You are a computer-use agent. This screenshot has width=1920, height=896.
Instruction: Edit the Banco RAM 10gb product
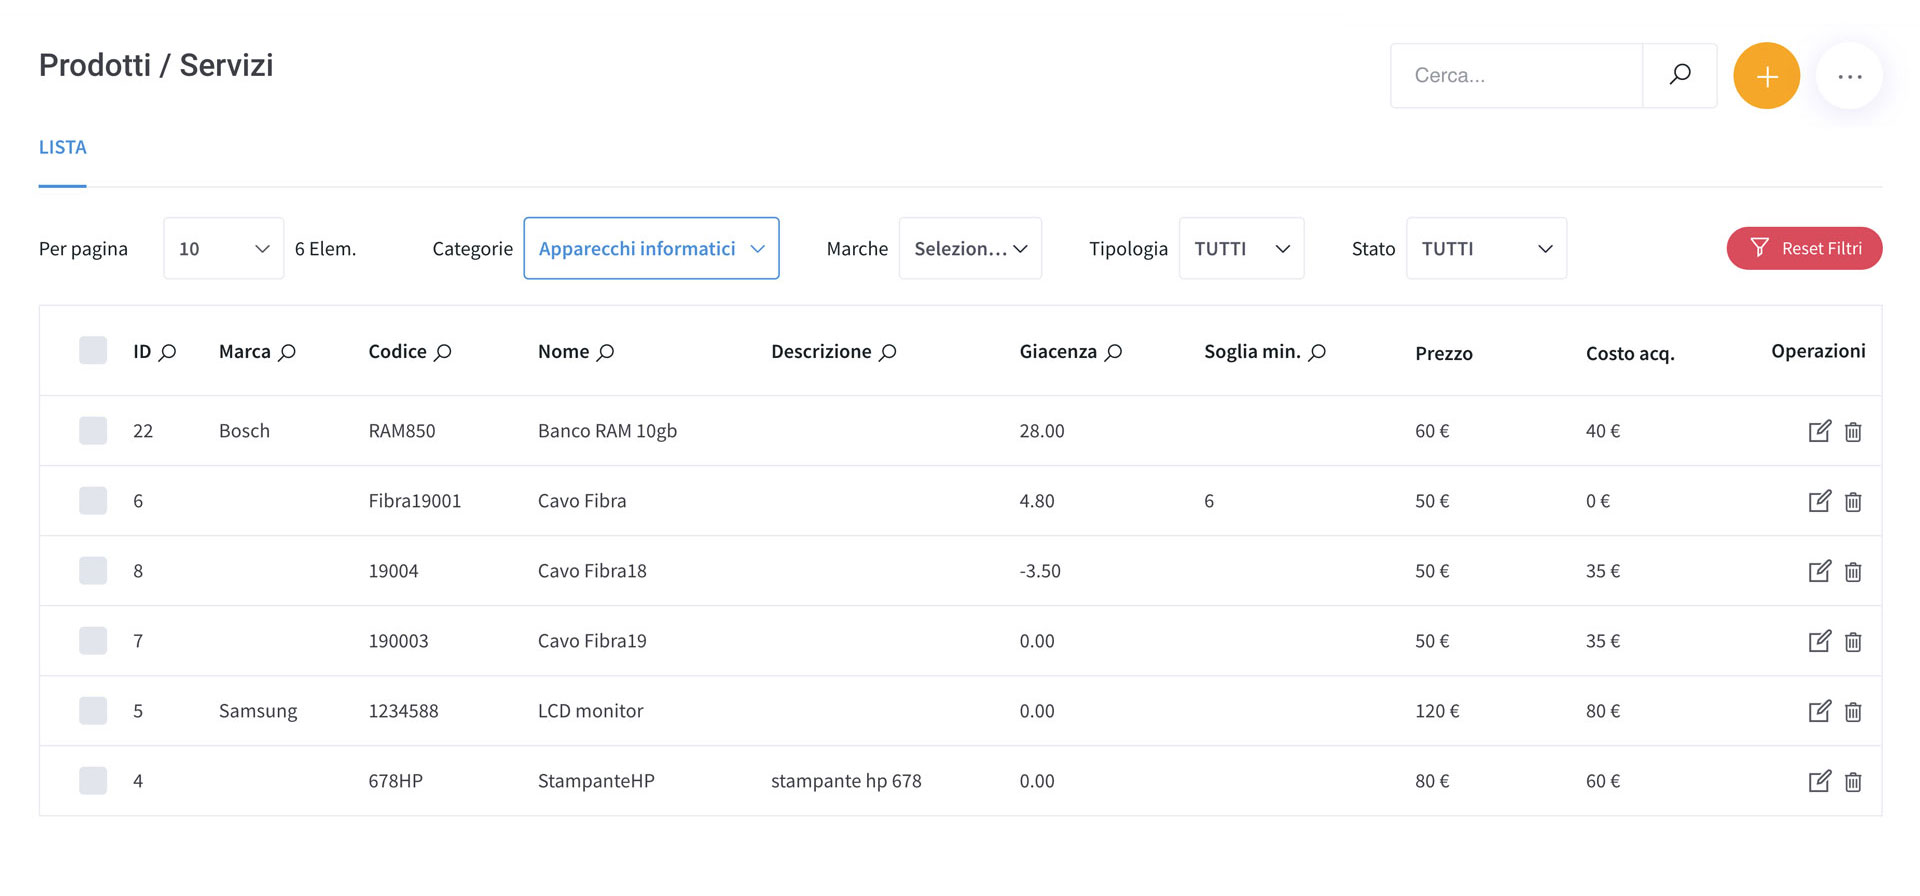point(1819,431)
